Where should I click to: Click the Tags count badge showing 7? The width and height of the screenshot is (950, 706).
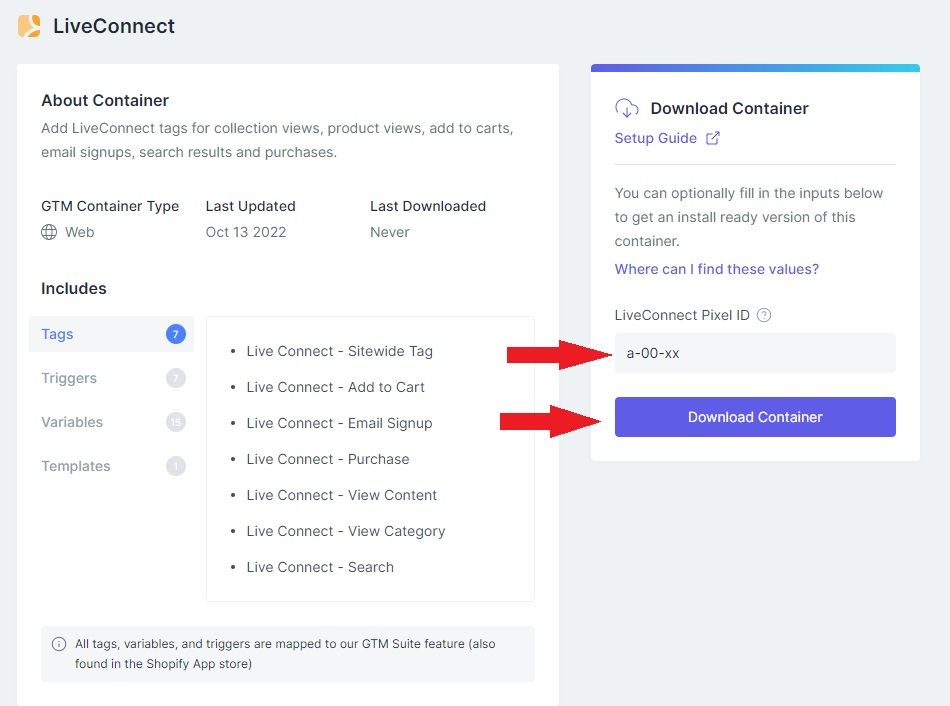point(176,334)
